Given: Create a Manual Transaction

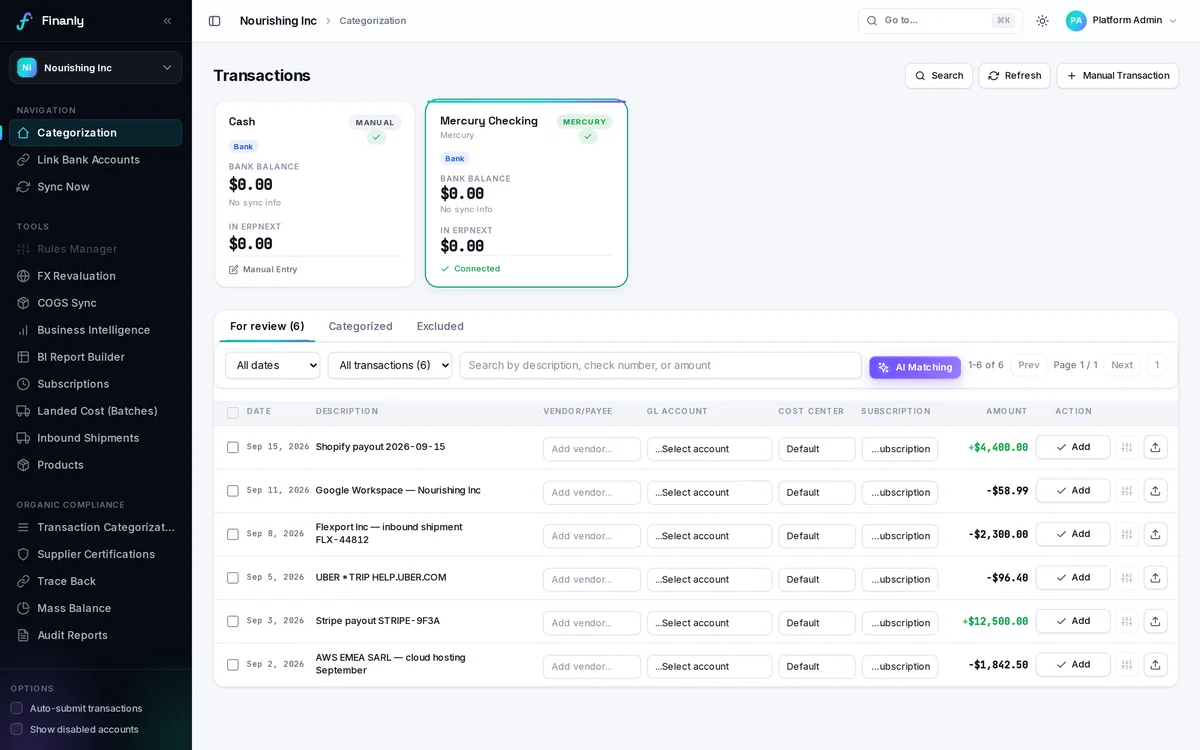Looking at the screenshot, I should coord(1118,76).
